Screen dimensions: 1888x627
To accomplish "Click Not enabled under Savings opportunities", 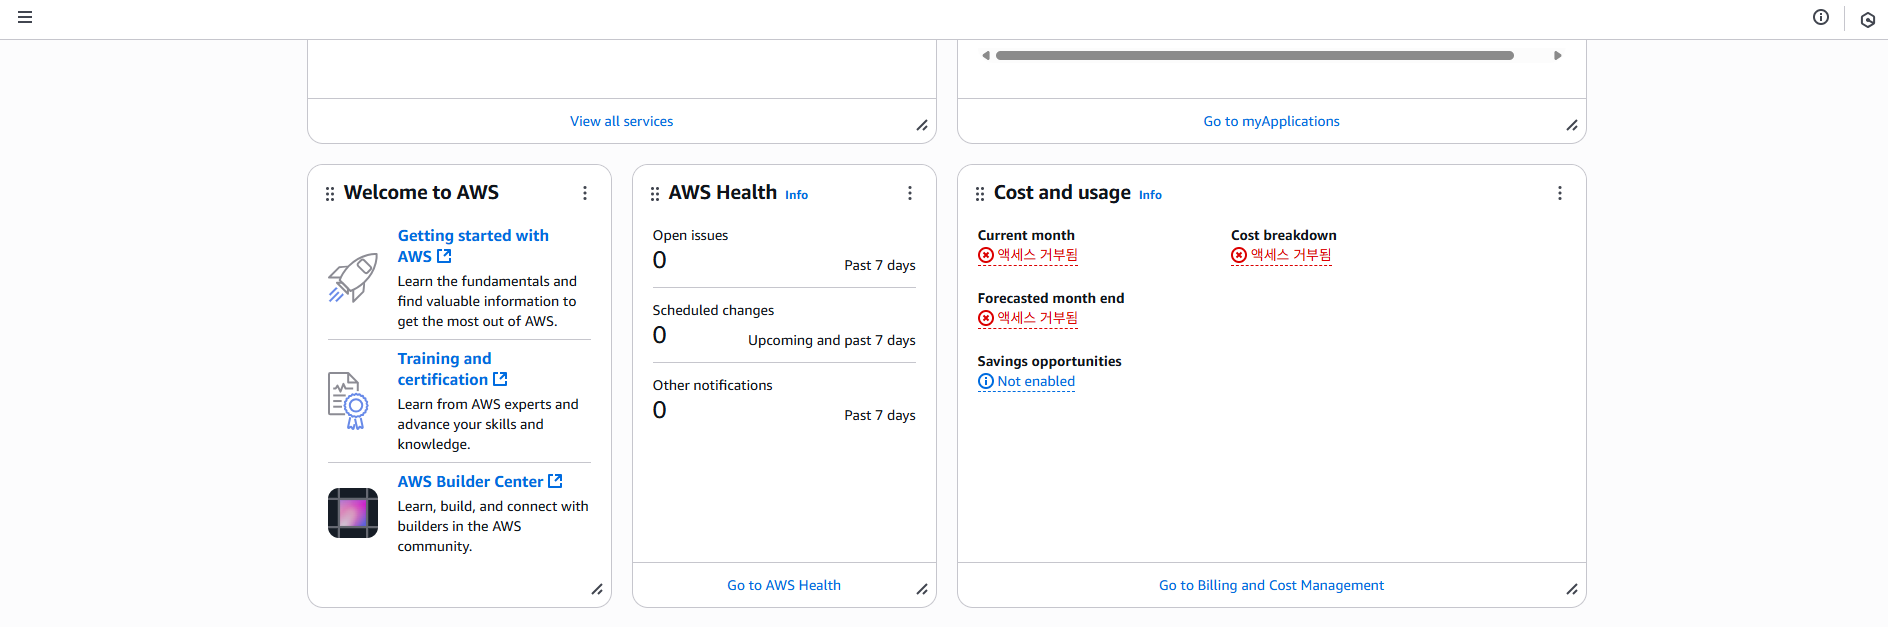I will click(x=1035, y=381).
